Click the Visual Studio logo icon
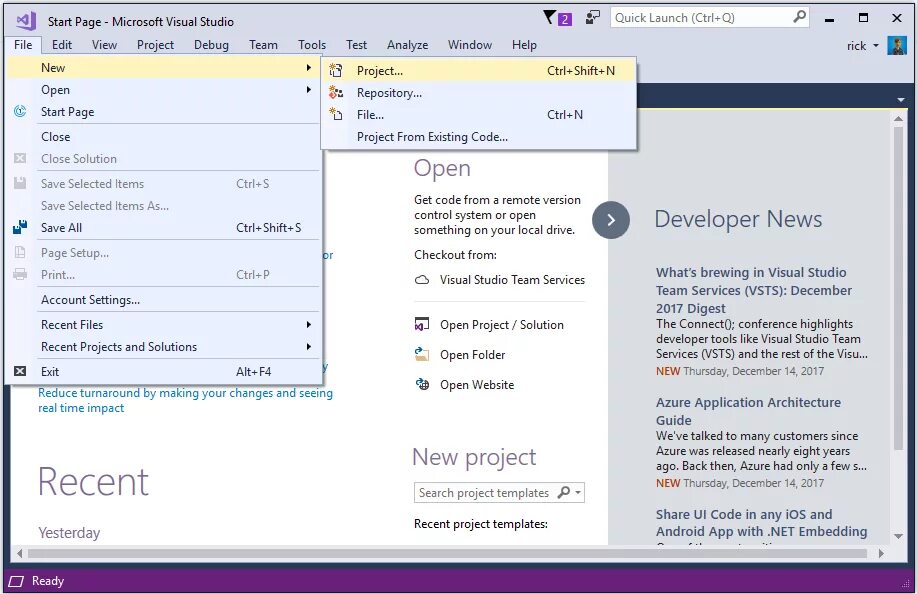This screenshot has height=594, width=917. click(x=26, y=21)
